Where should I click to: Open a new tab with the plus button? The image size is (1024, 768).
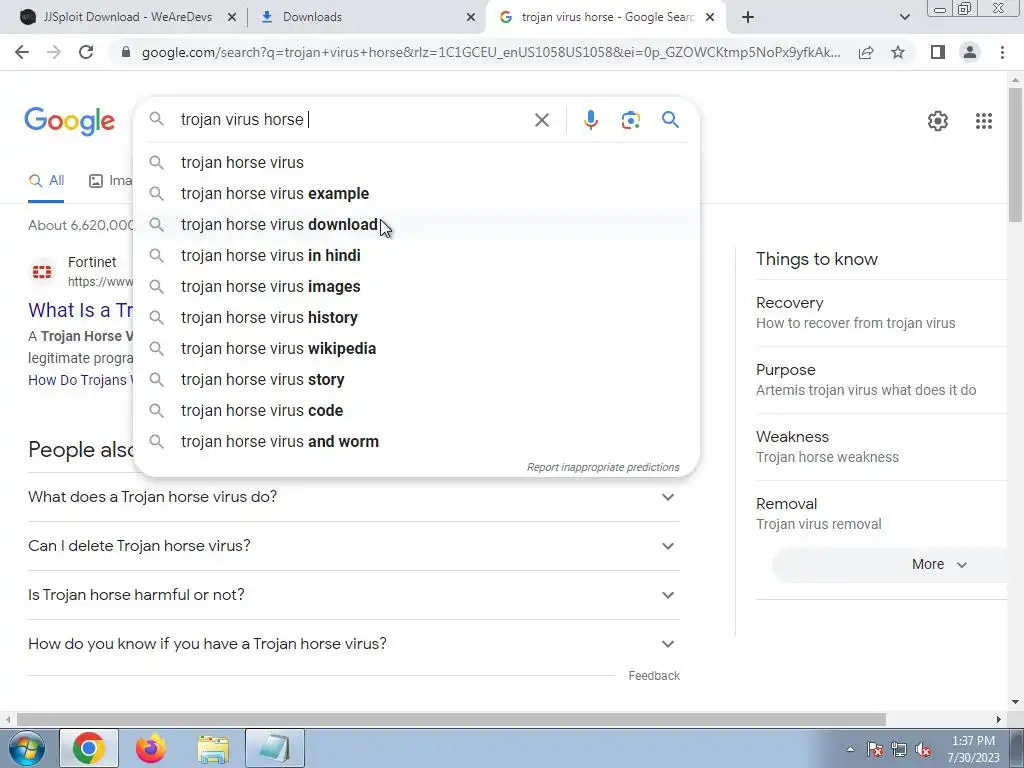pyautogui.click(x=748, y=17)
